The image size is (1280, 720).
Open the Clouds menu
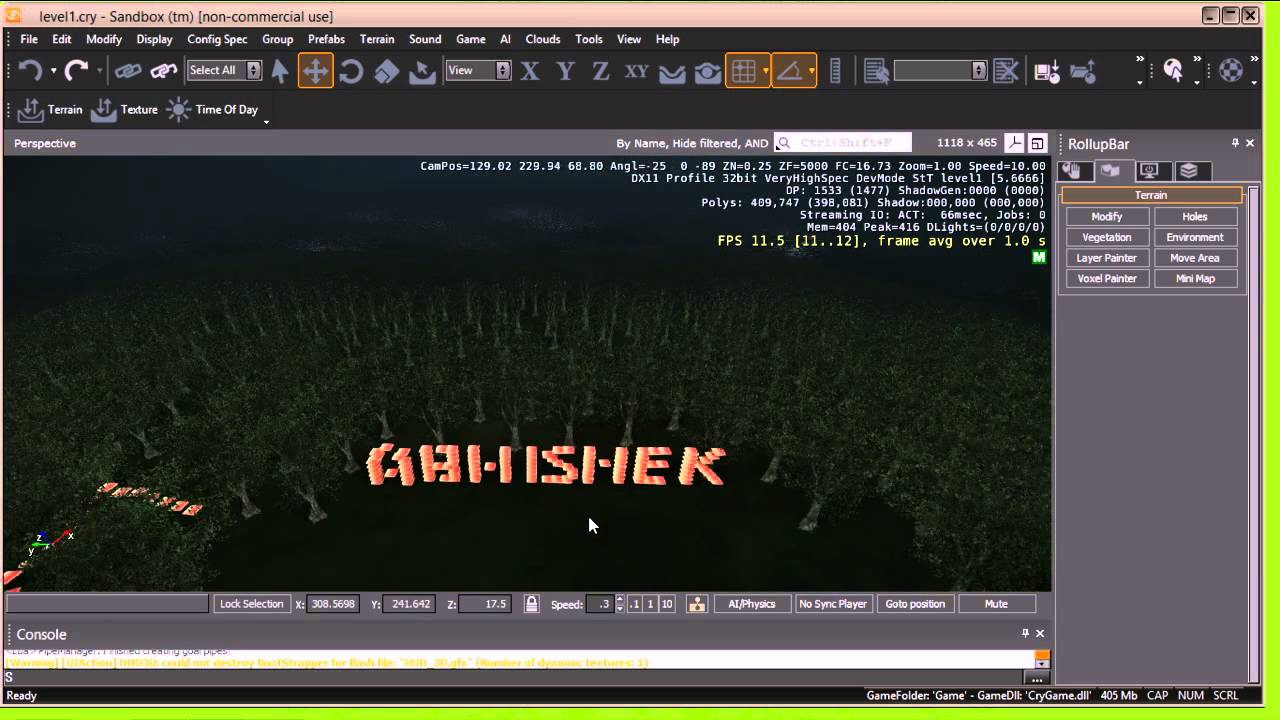(x=543, y=39)
